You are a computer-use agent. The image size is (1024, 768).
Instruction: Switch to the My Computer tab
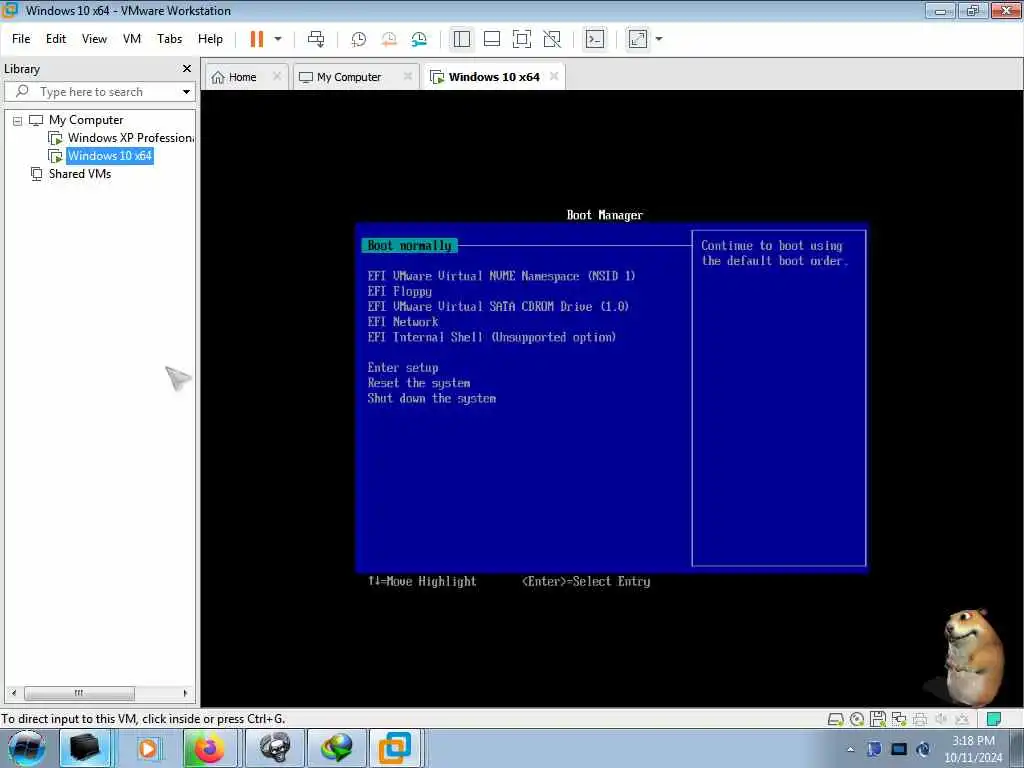point(349,77)
